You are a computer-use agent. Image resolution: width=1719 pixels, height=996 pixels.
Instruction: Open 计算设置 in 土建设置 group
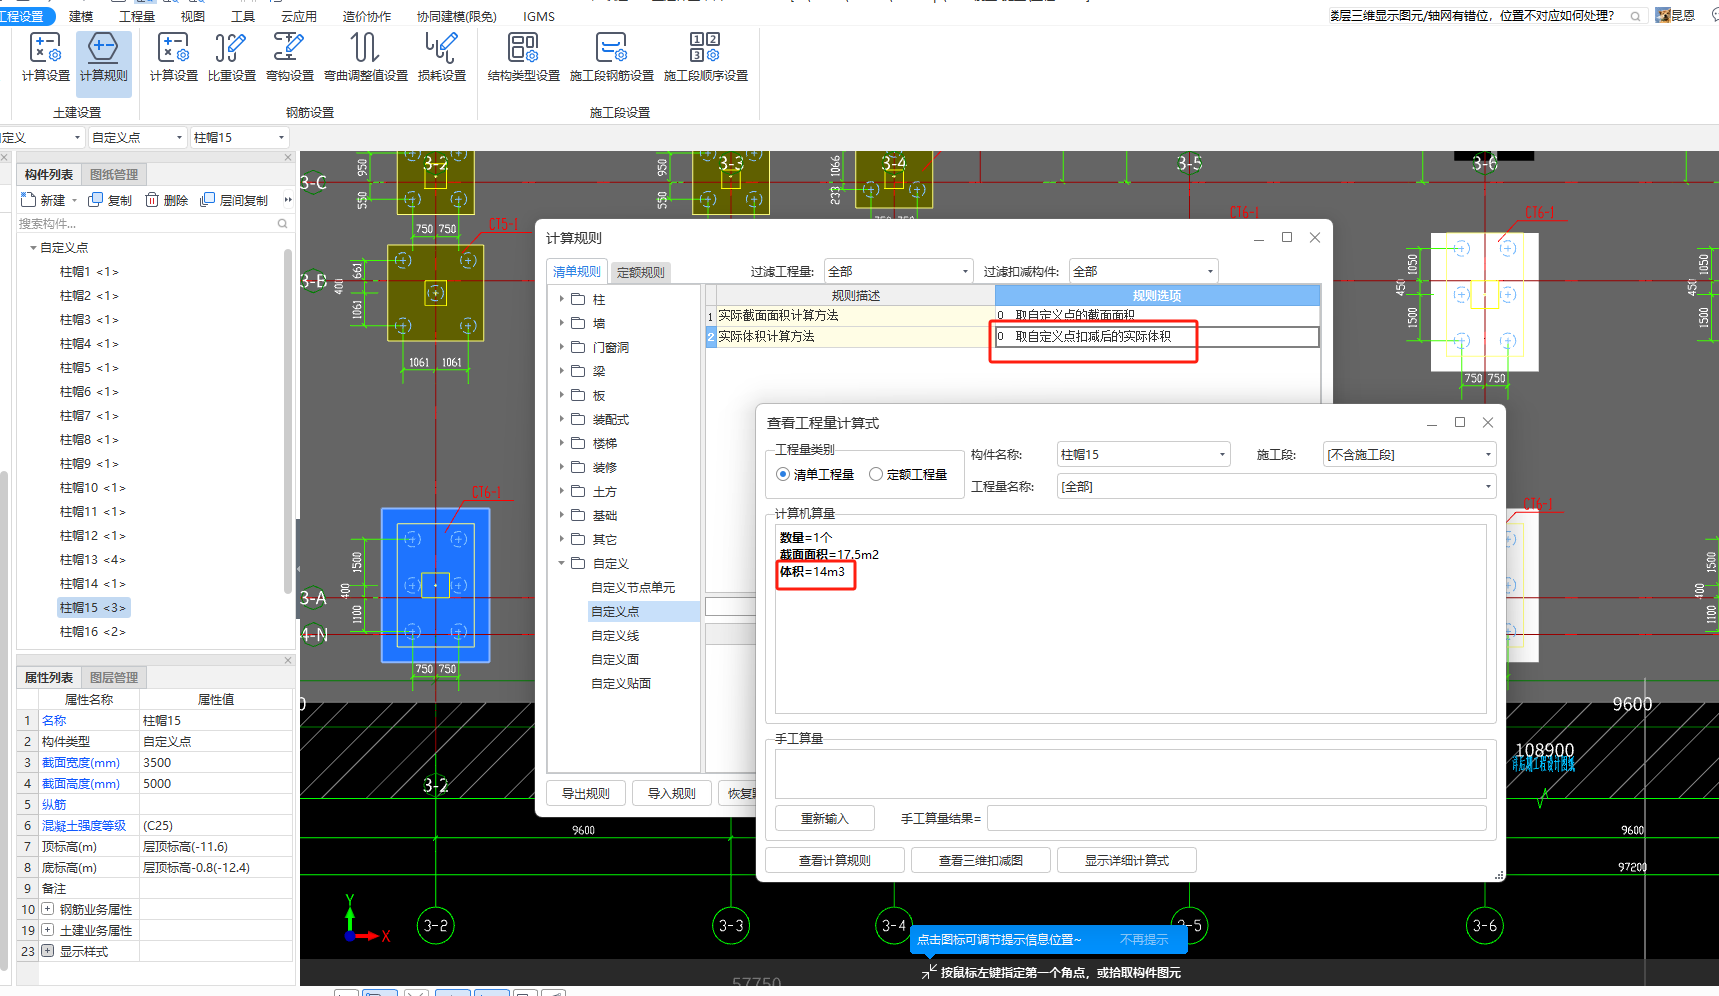point(45,57)
